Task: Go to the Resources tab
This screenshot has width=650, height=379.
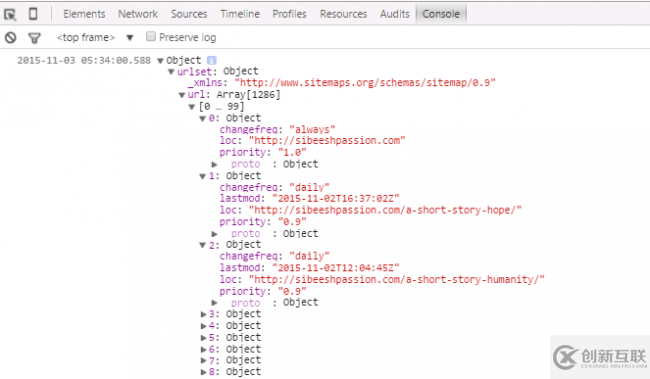Action: 343,14
